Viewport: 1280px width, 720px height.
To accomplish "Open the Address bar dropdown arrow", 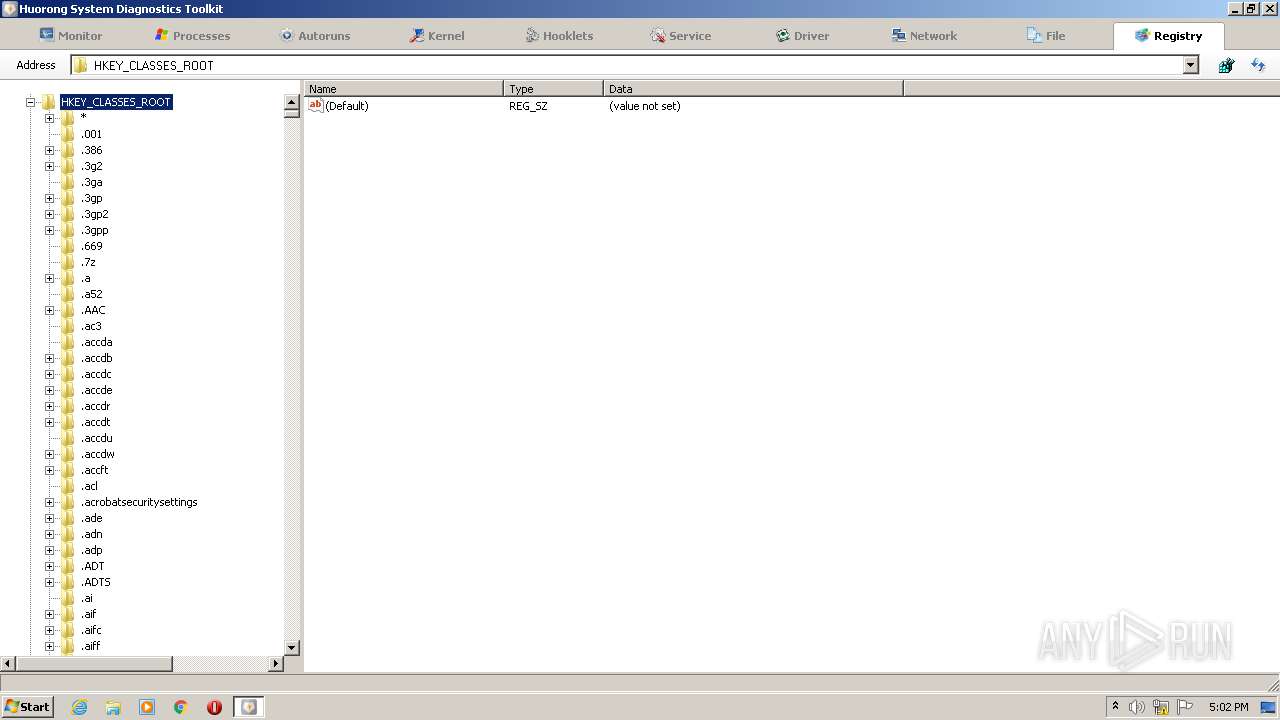I will tap(1191, 65).
